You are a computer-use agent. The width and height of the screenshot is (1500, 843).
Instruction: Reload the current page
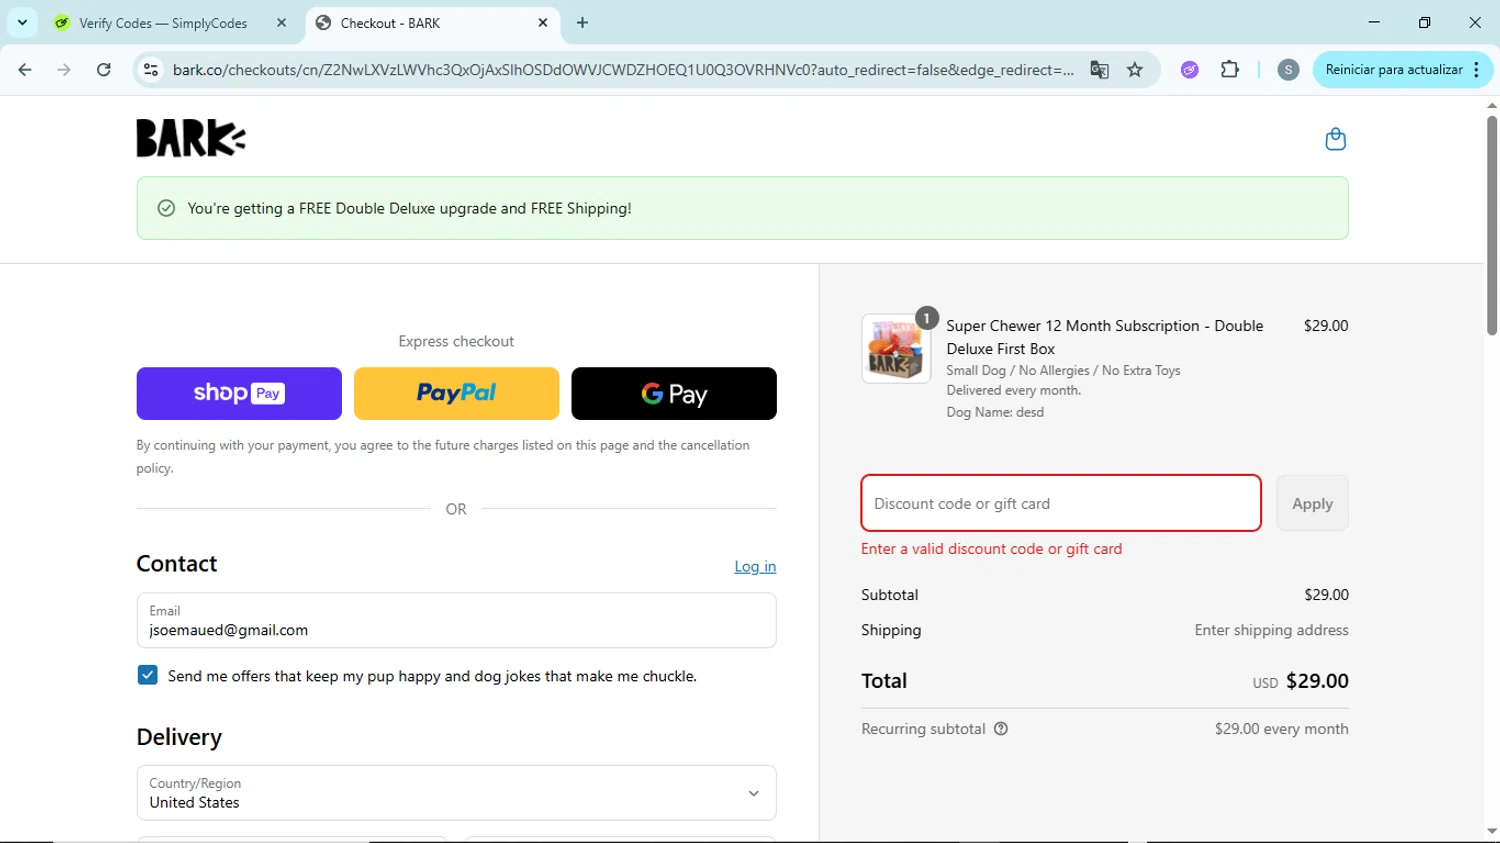[104, 70]
